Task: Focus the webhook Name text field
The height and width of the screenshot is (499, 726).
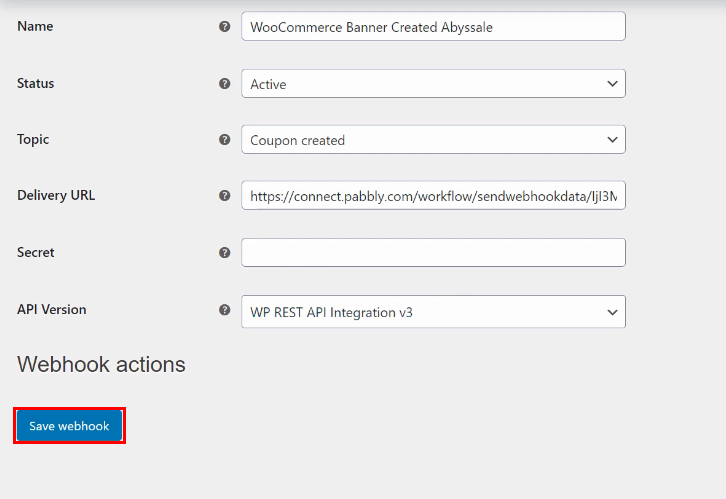Action: click(x=433, y=27)
